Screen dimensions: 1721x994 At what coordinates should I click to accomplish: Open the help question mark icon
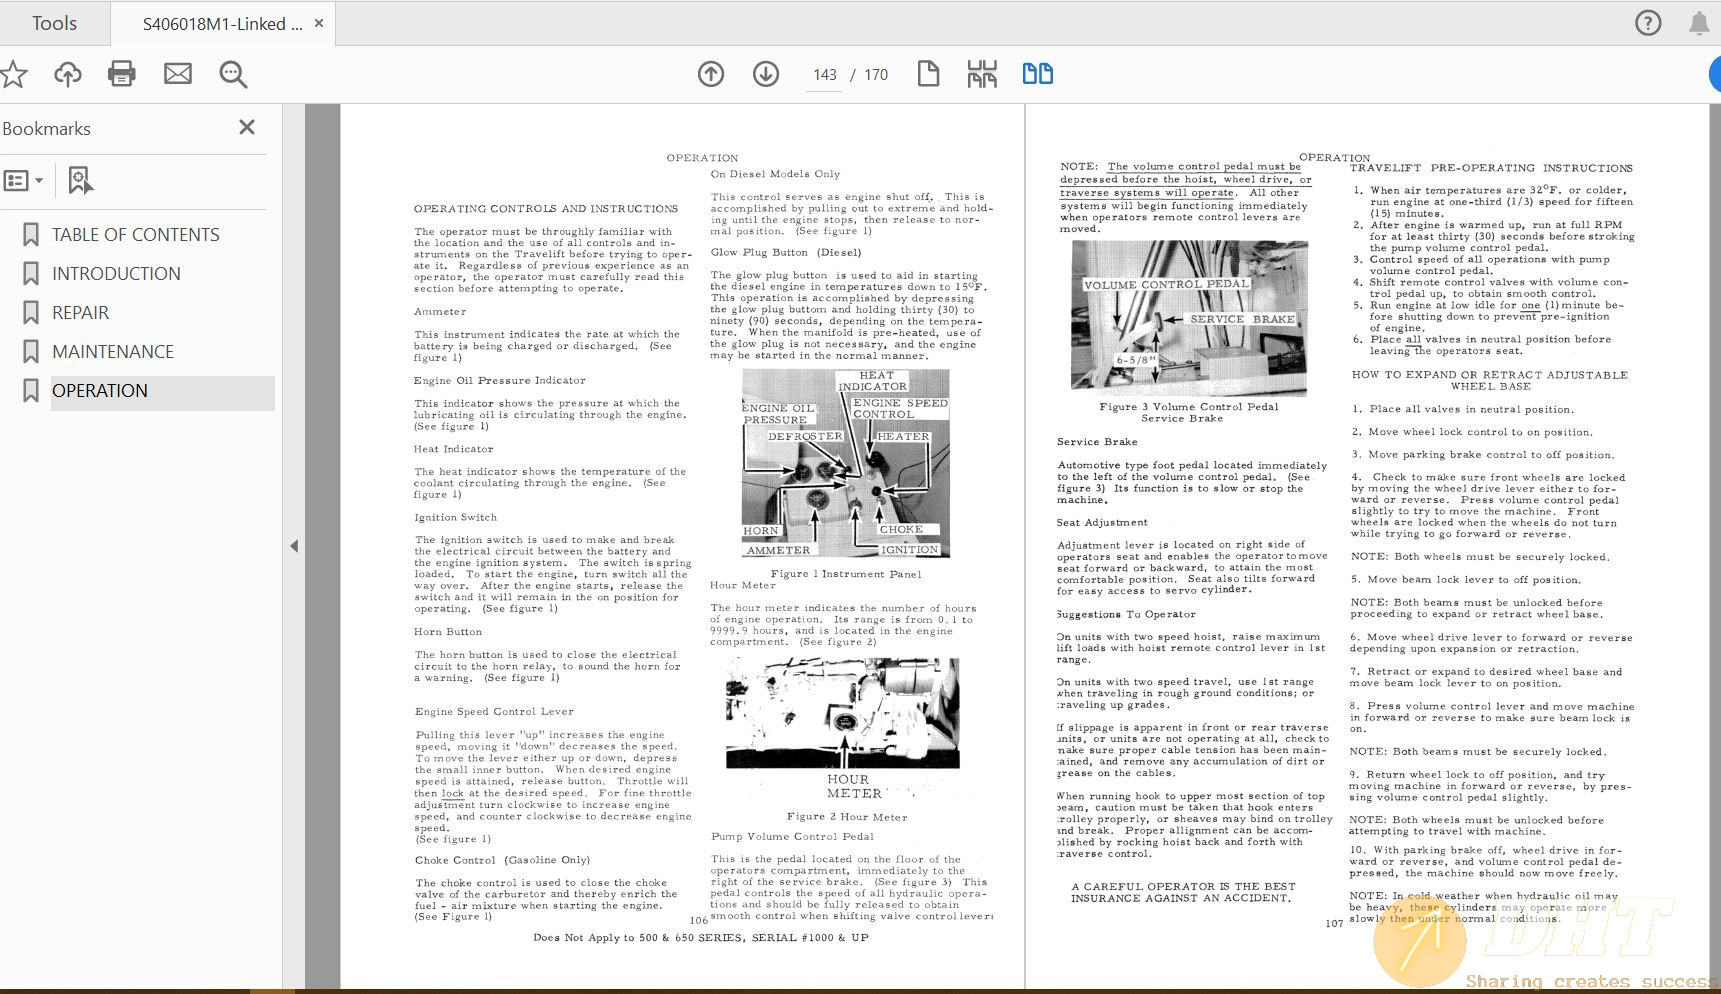coord(1648,23)
